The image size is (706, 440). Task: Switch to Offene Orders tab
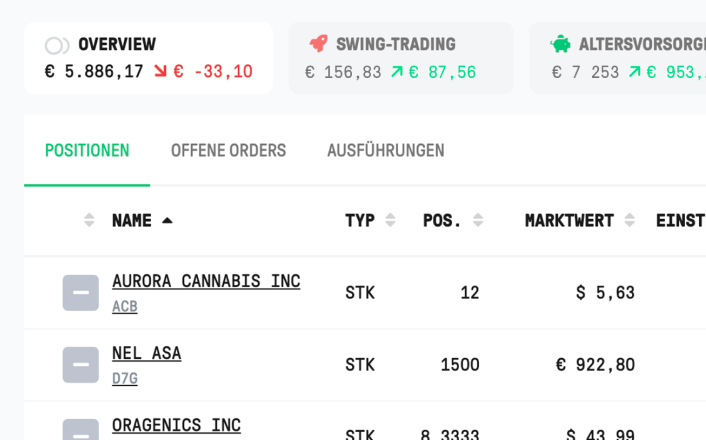click(x=228, y=150)
